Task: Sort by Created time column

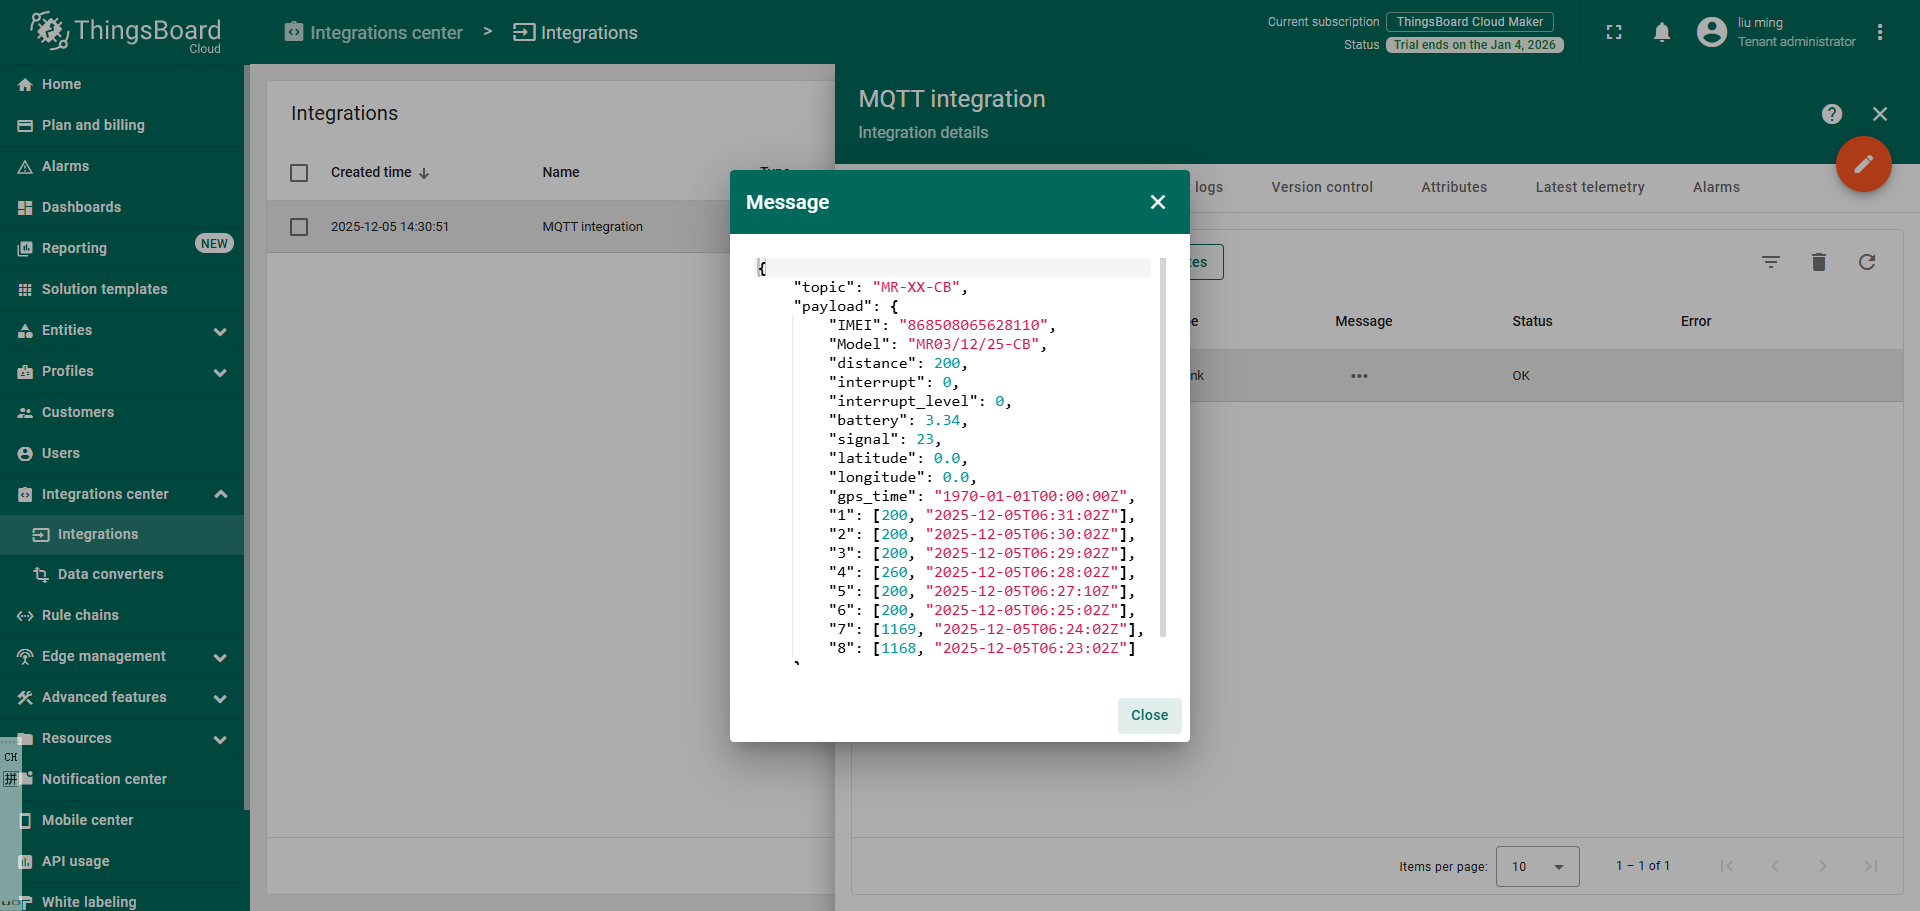Action: pyautogui.click(x=380, y=173)
